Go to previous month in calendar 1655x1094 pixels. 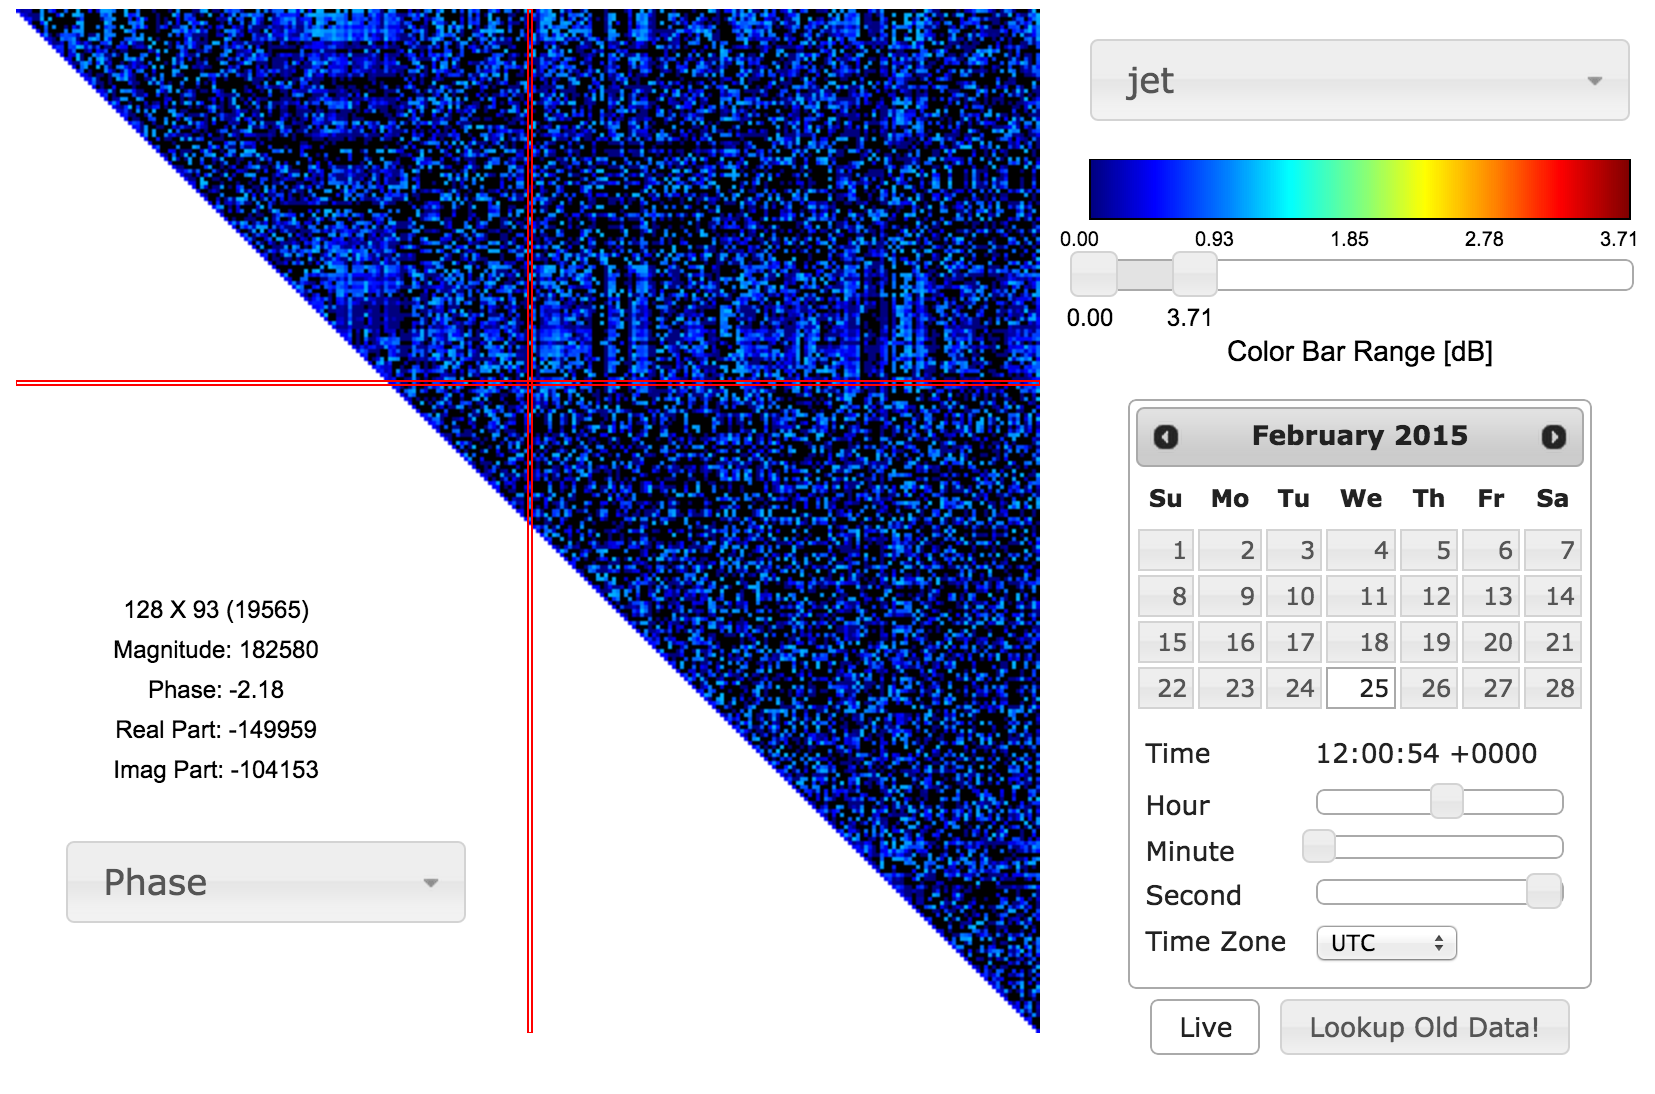coord(1166,437)
